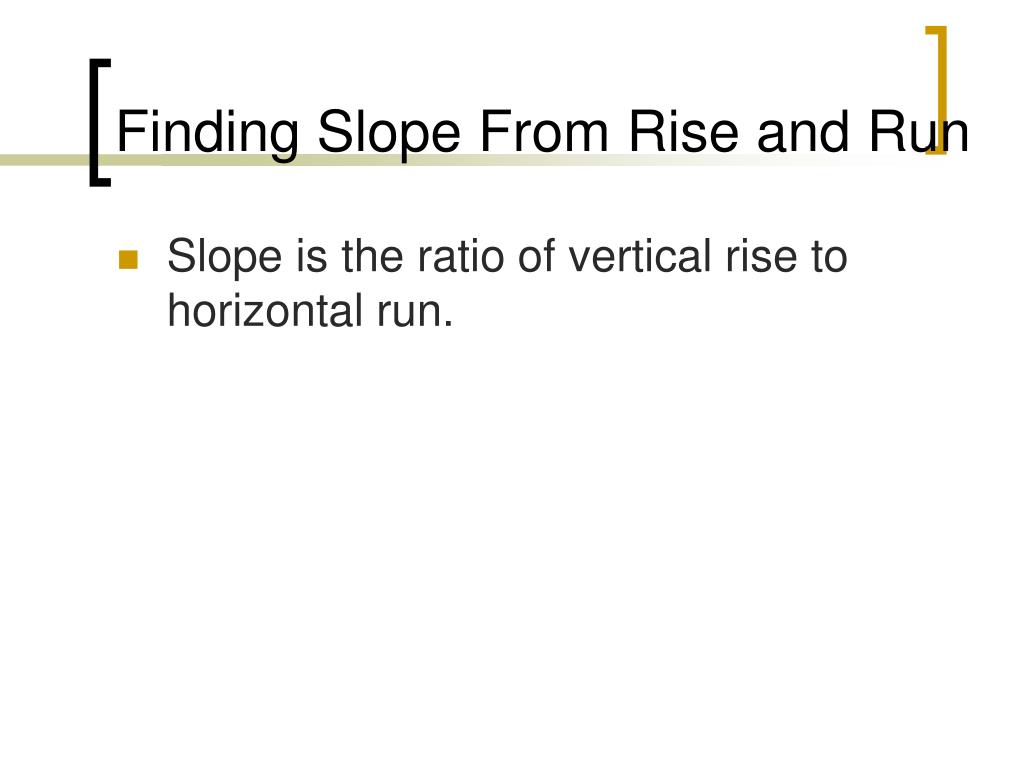Click the word "is" in the bullet text
This screenshot has height=768, width=1024.
pyautogui.click(x=312, y=256)
